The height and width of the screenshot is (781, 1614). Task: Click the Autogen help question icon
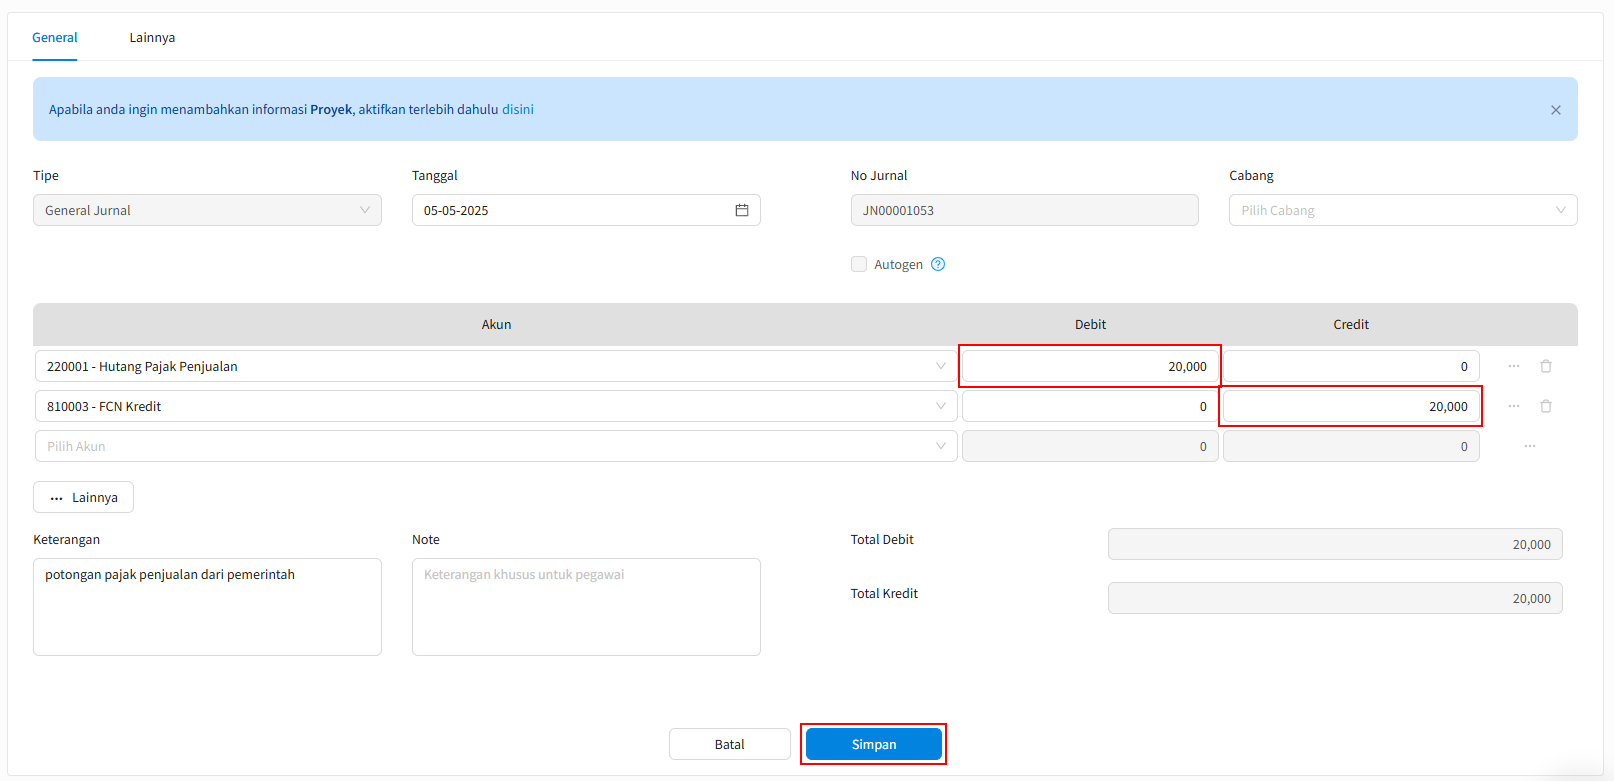click(938, 264)
